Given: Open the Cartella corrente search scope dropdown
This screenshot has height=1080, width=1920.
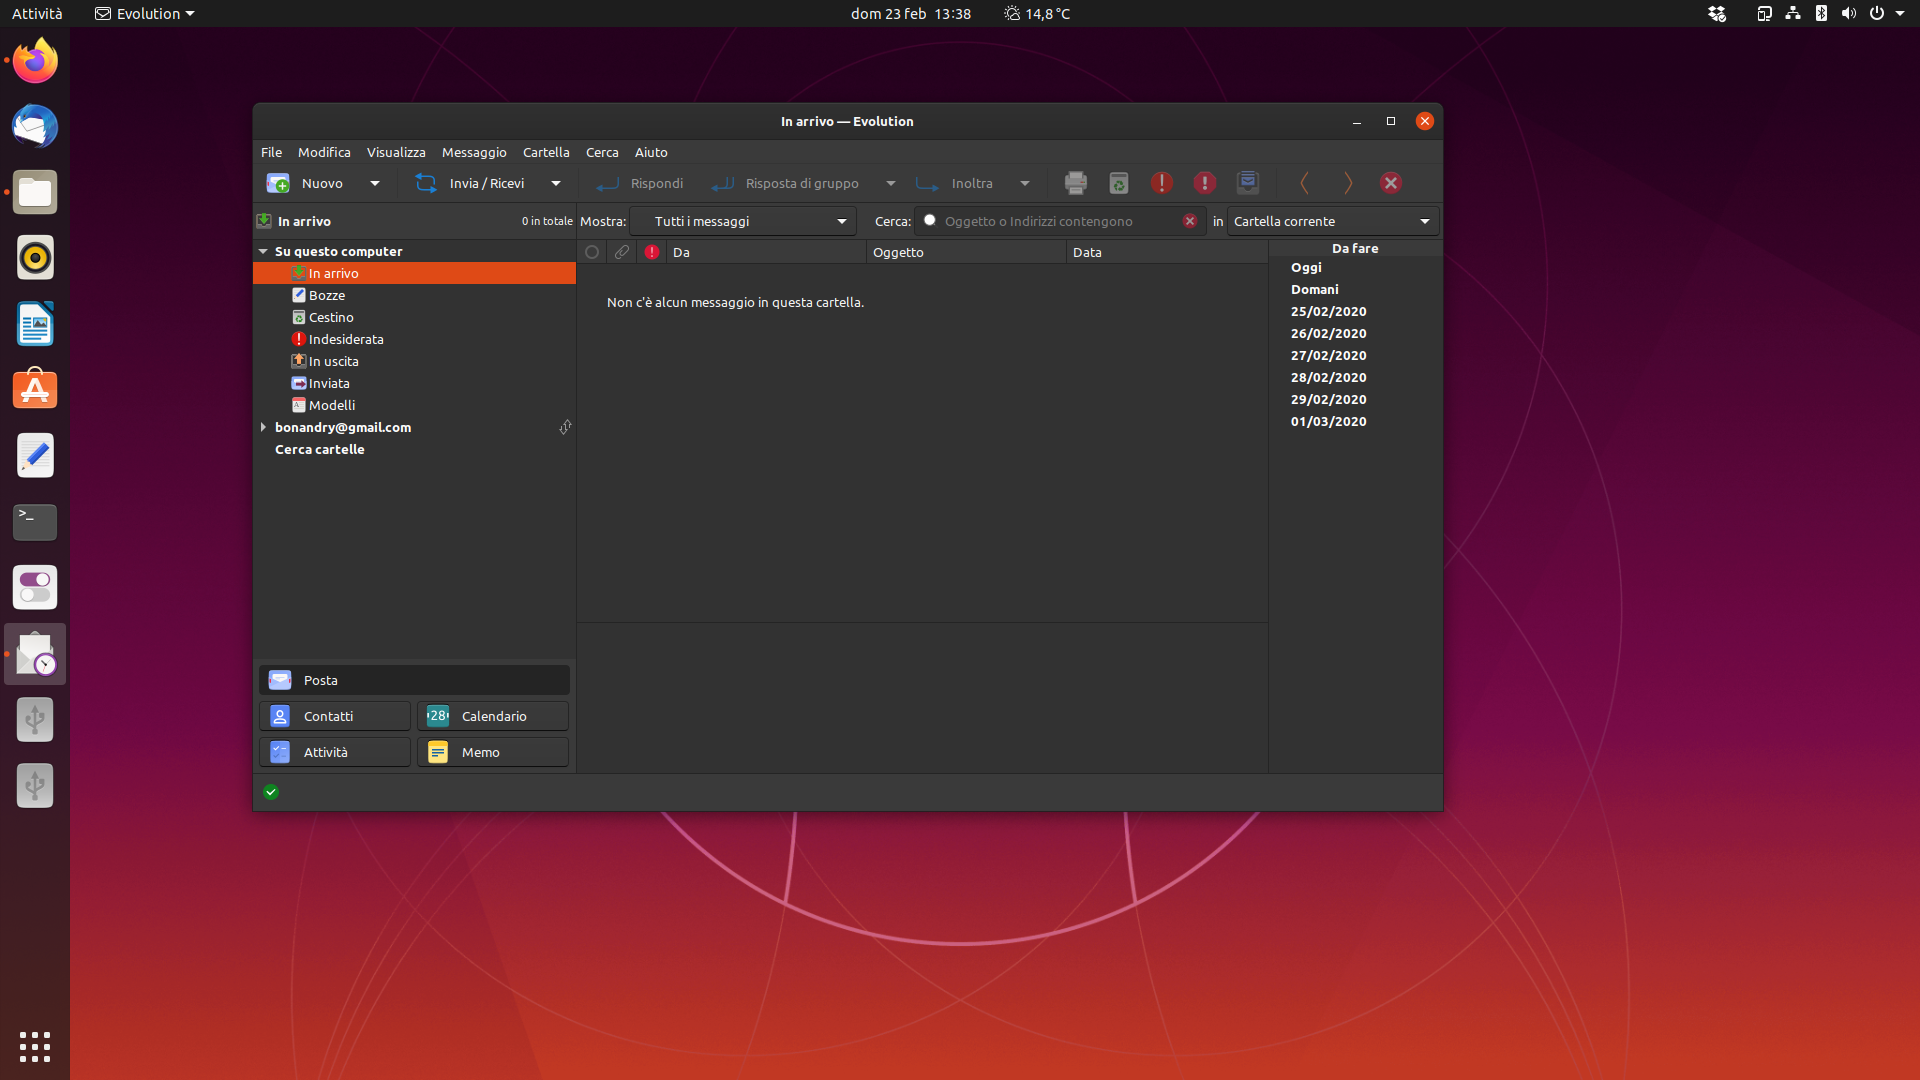Looking at the screenshot, I should tap(1332, 221).
